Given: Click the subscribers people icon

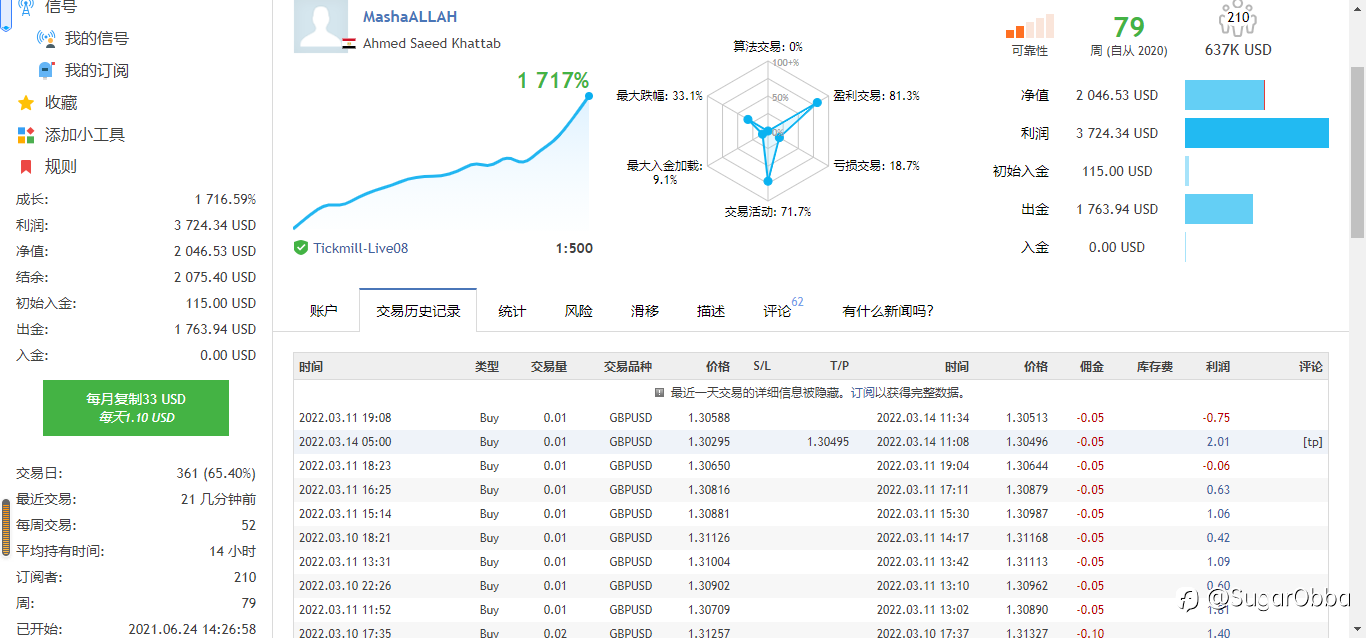Looking at the screenshot, I should point(1238,18).
